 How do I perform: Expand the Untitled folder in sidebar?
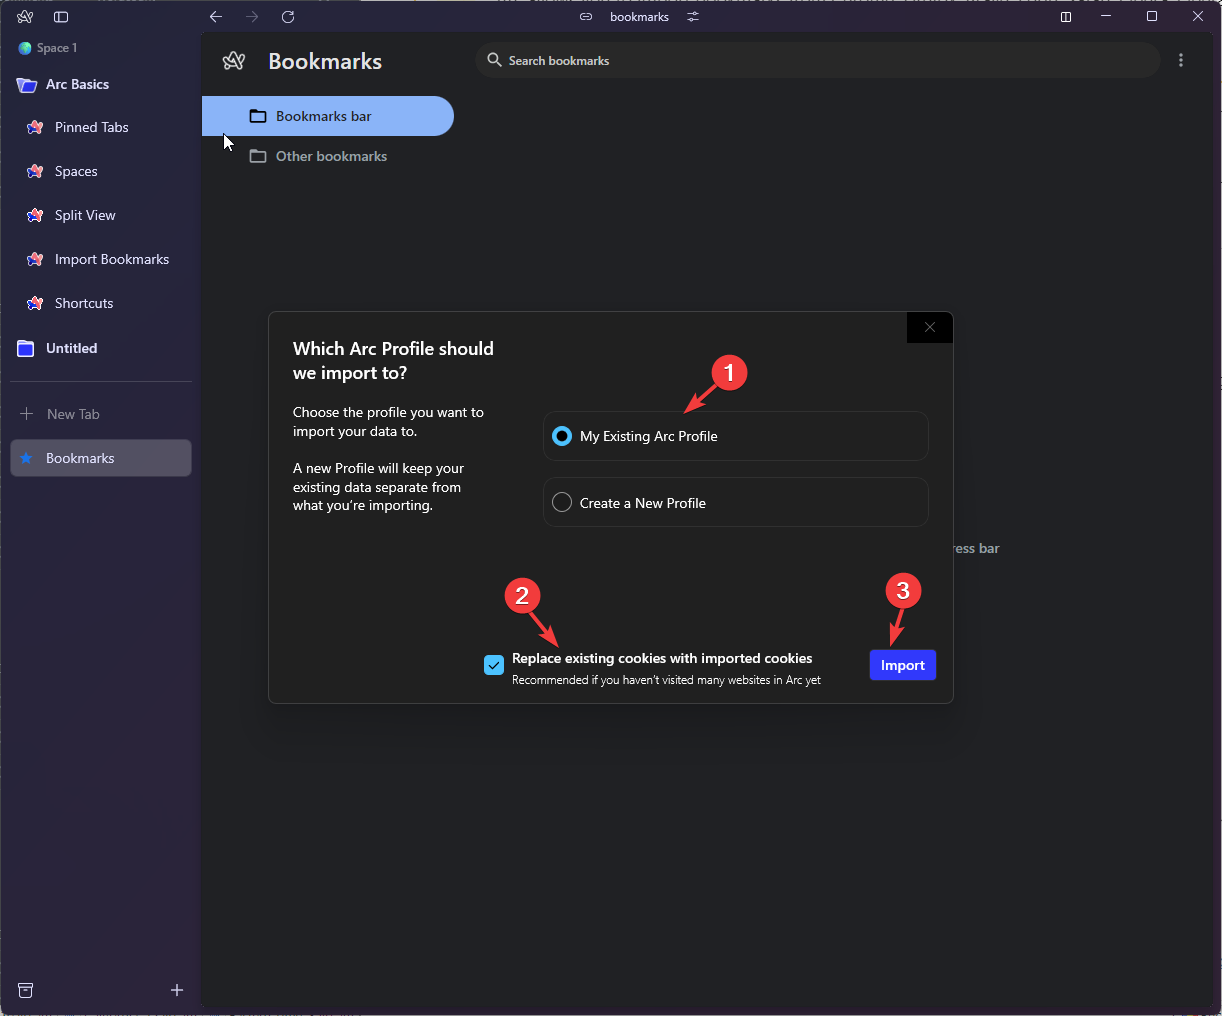(x=101, y=348)
